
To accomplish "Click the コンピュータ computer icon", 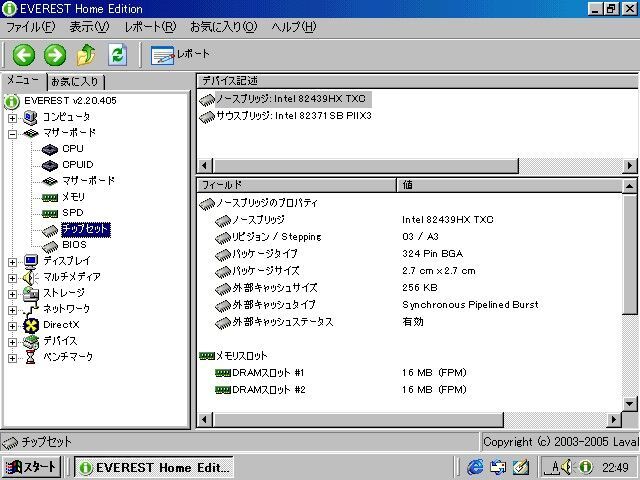I will point(30,118).
